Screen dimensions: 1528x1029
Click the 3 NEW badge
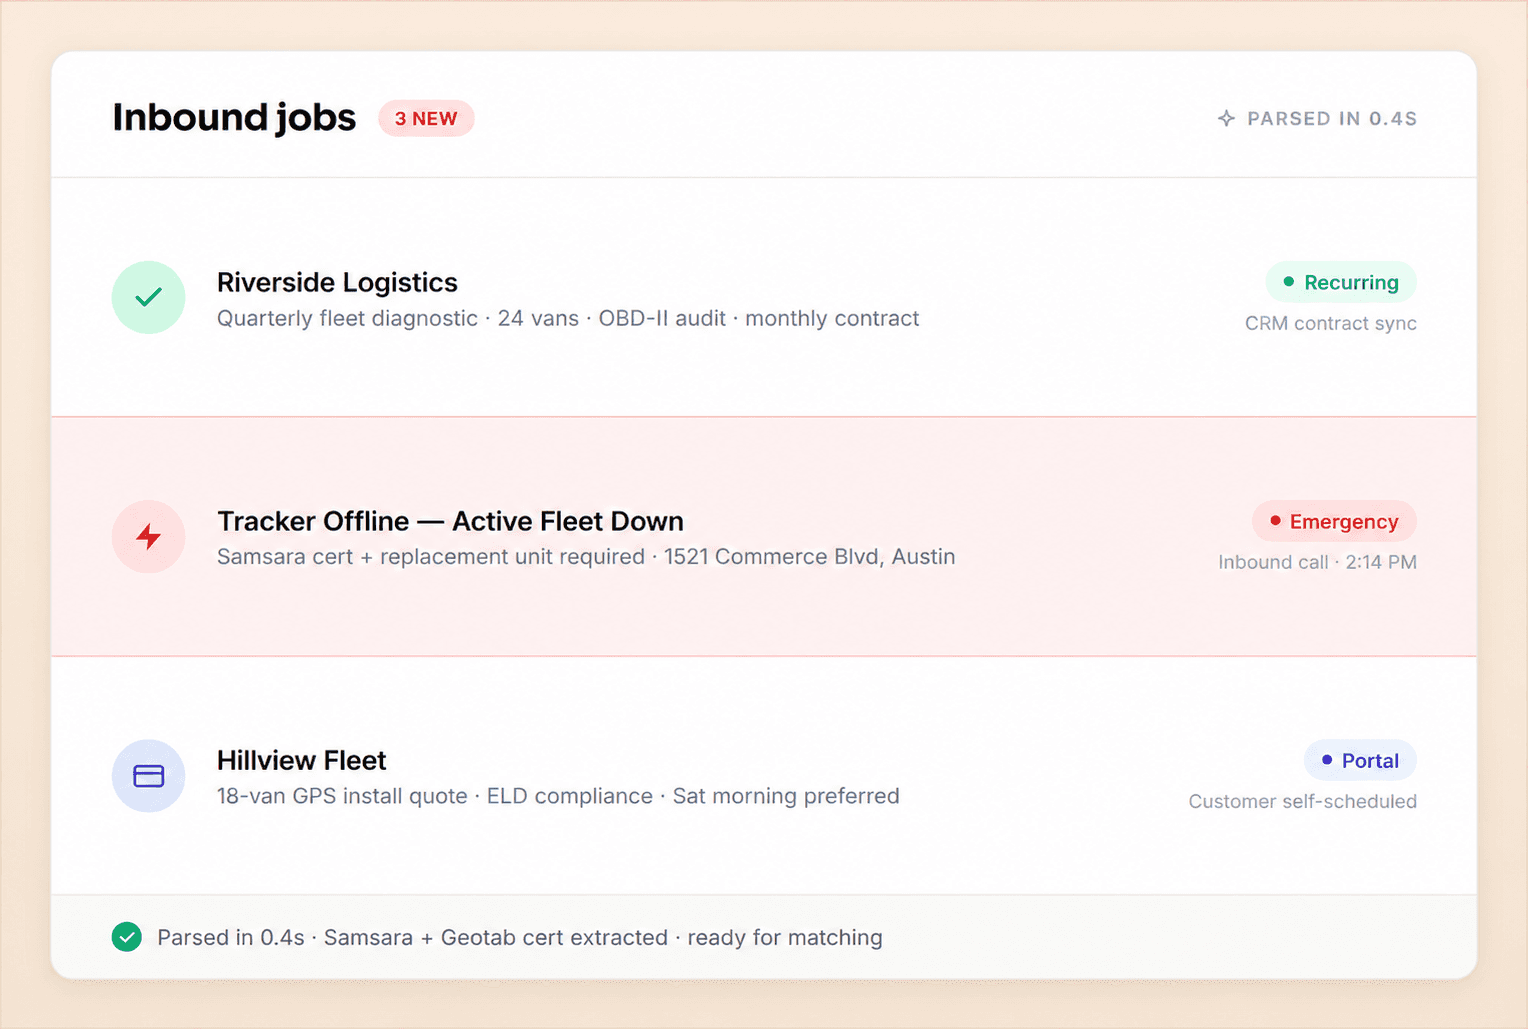coord(426,118)
